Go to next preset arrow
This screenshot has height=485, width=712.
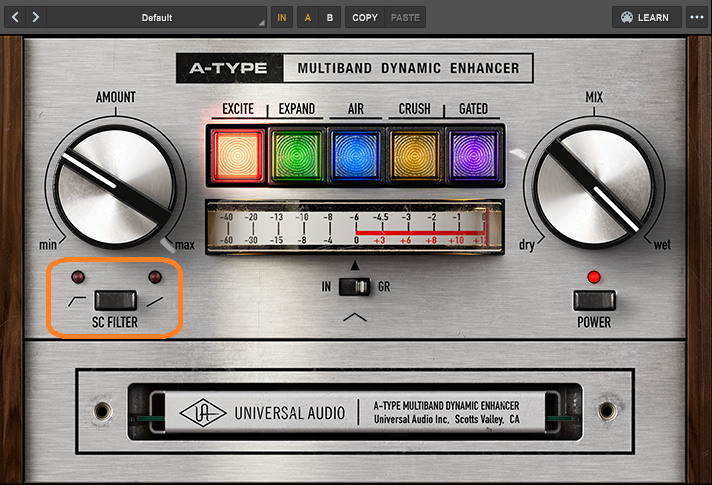coord(36,17)
